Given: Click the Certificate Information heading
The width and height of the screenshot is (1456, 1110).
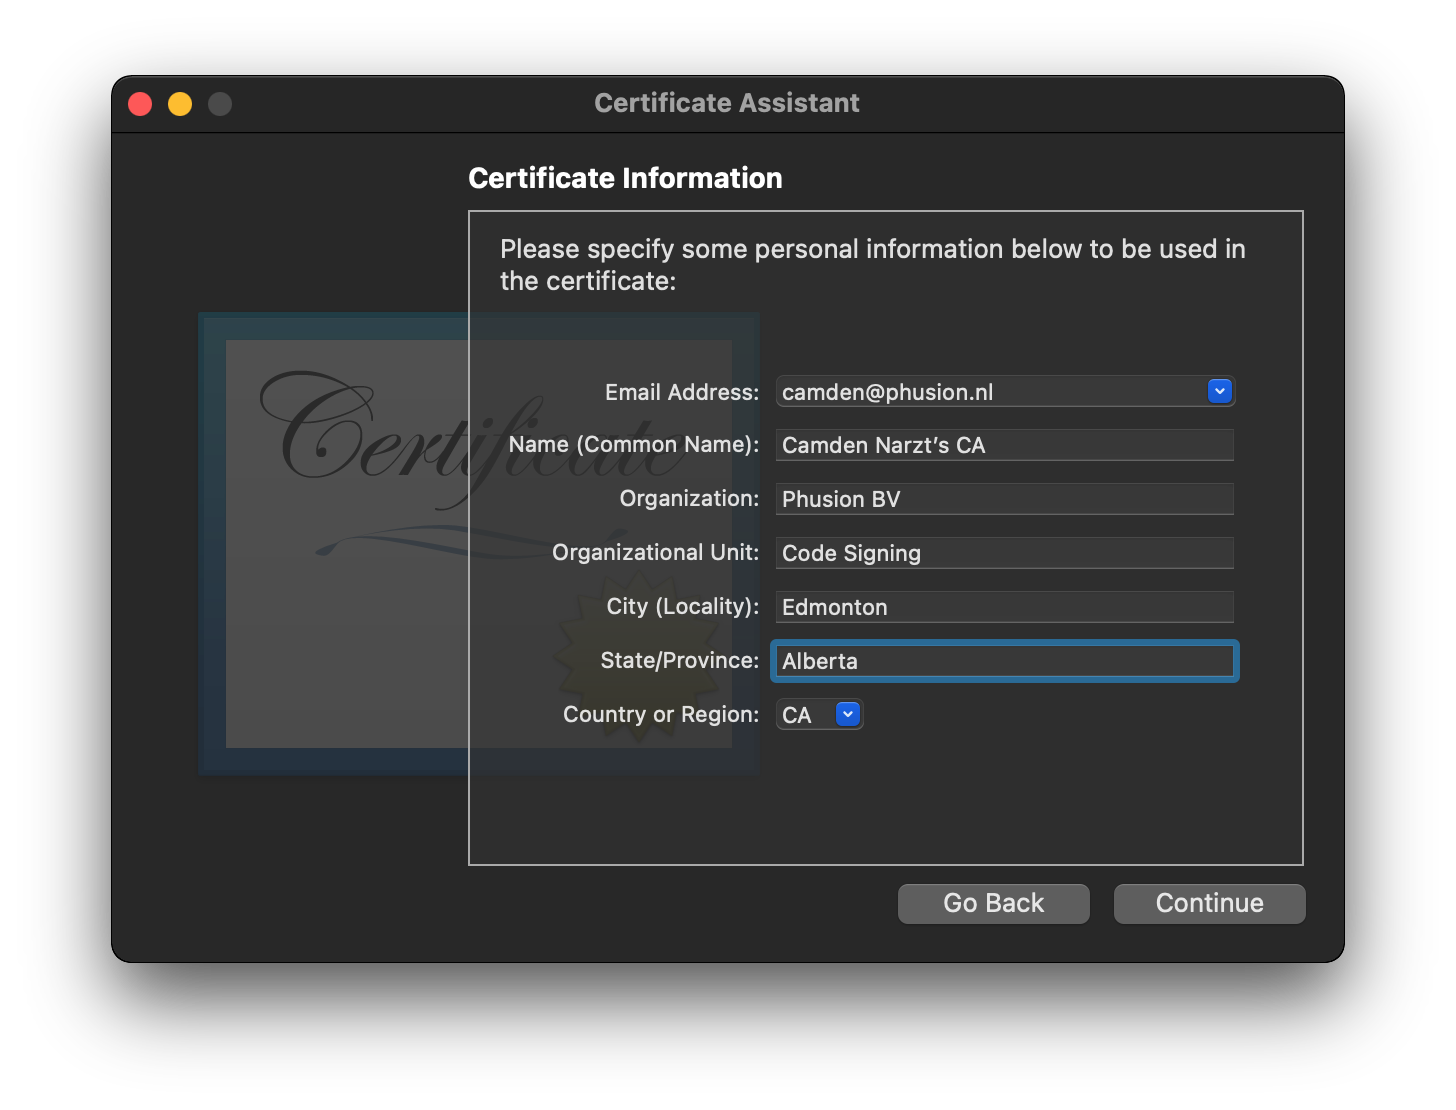Looking at the screenshot, I should click(x=625, y=178).
